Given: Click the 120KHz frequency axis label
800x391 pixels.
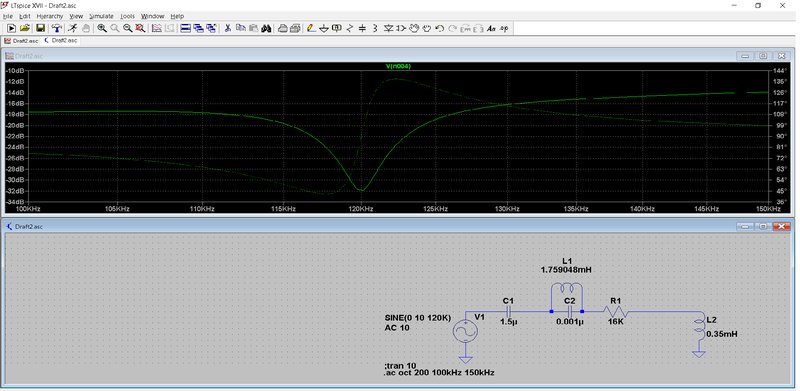Looking at the screenshot, I should click(362, 209).
